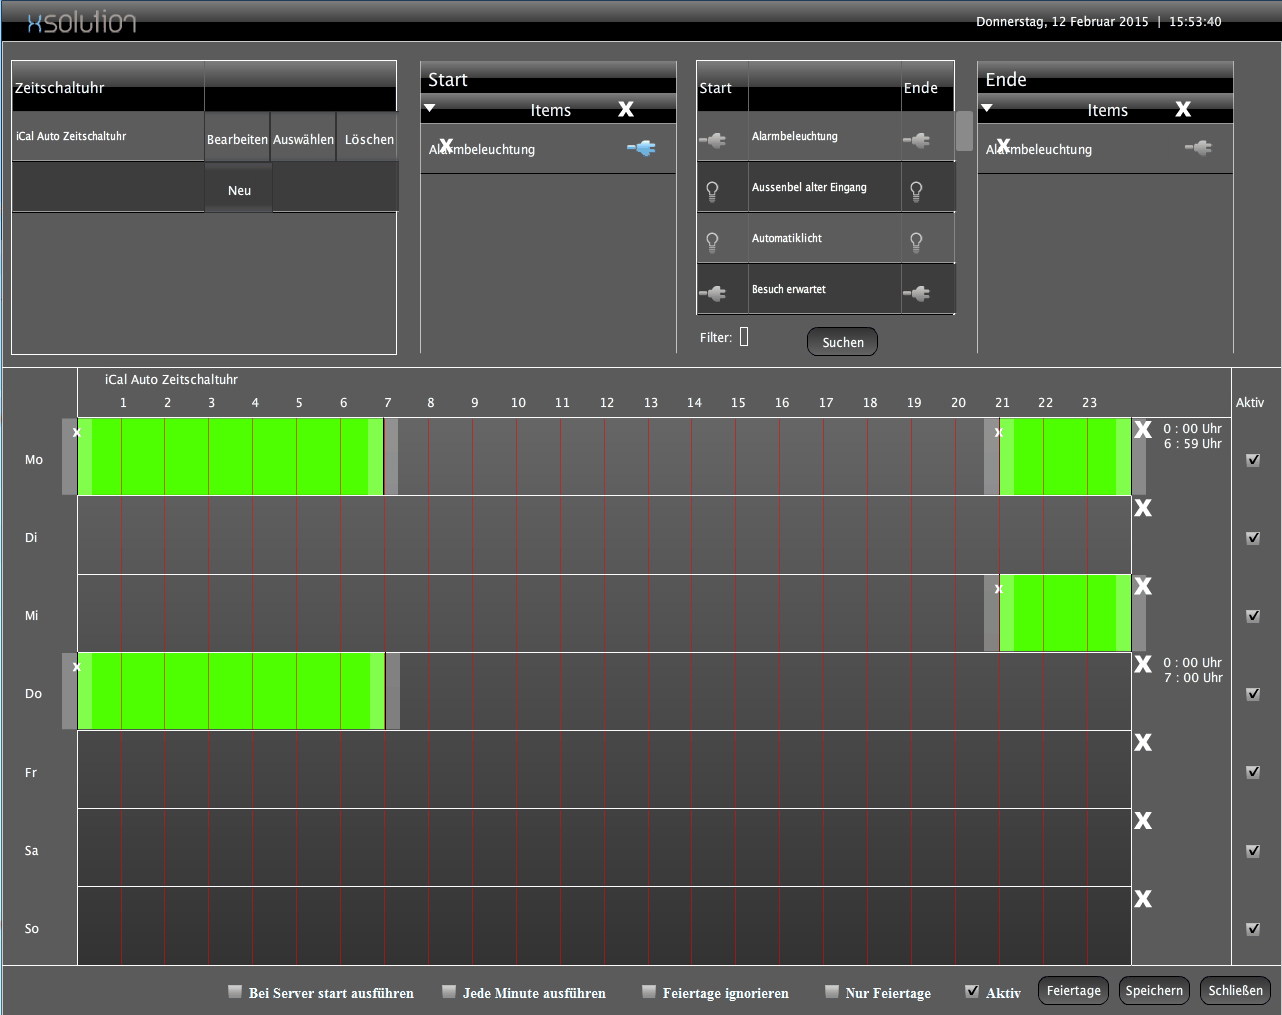The width and height of the screenshot is (1282, 1015).
Task: Click end plug icon for Alarmbeleuchtung in list
Action: pyautogui.click(x=916, y=141)
